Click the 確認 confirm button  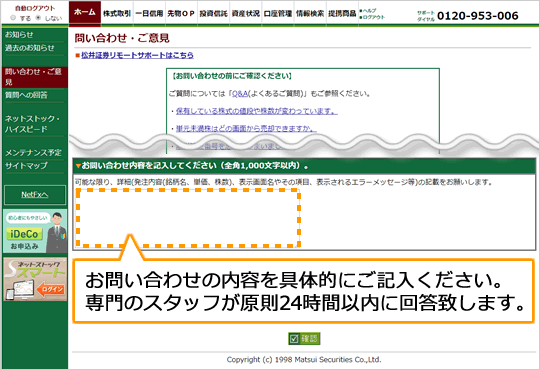click(x=304, y=339)
